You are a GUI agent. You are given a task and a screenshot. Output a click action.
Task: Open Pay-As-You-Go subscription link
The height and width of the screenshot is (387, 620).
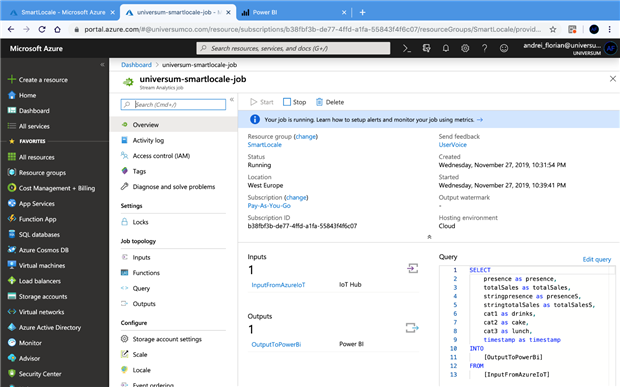(x=269, y=206)
